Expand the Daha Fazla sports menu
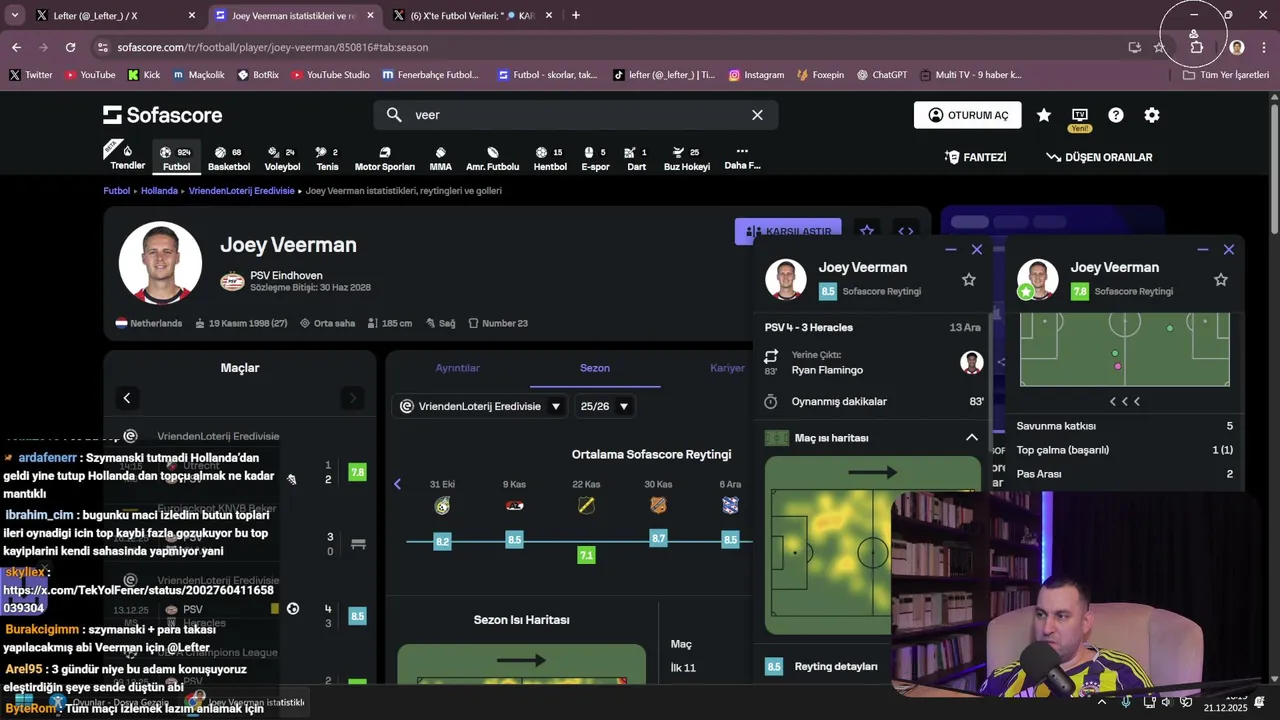This screenshot has width=1280, height=720. 742,158
